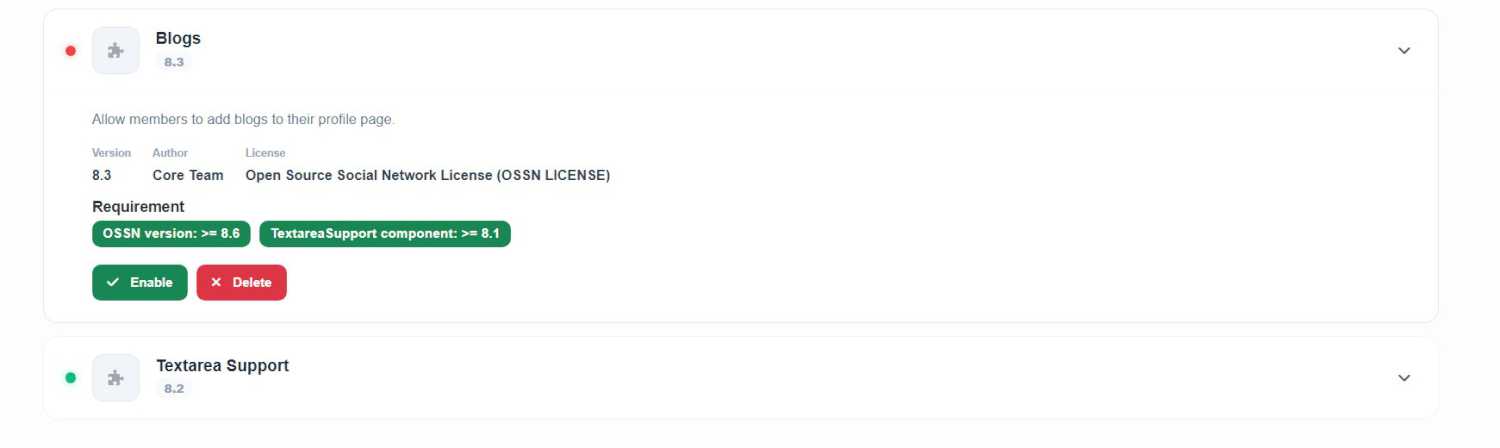
Task: Collapse the Blogs component panel chevron
Action: [x=1404, y=51]
